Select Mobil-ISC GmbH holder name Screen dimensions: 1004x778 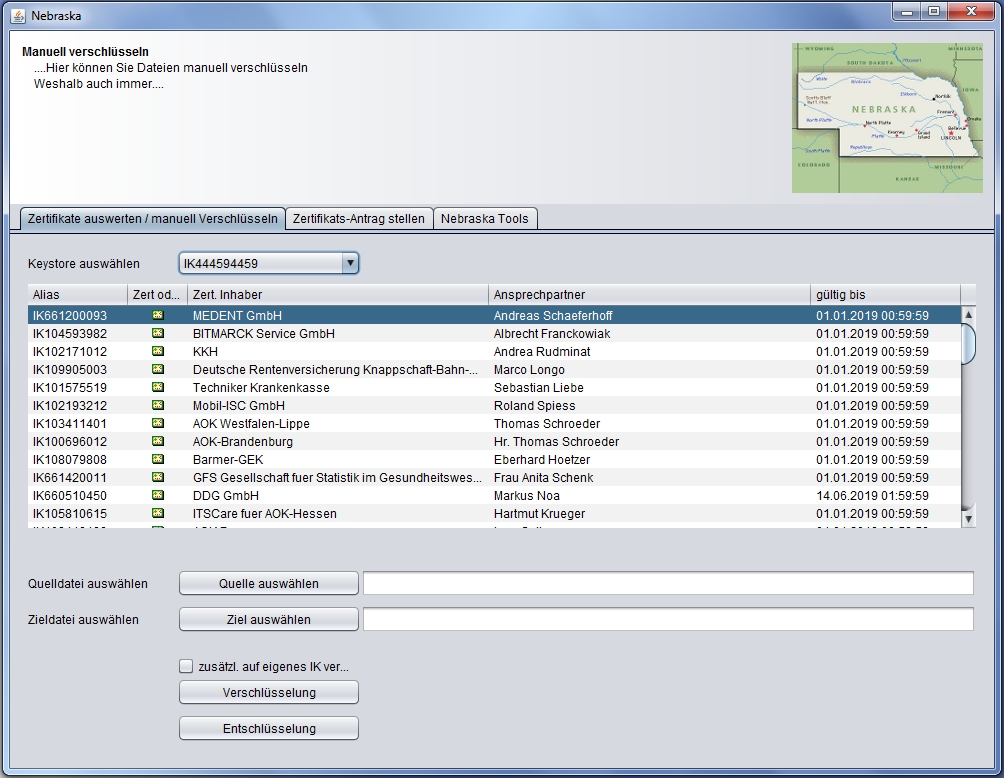[x=239, y=405]
